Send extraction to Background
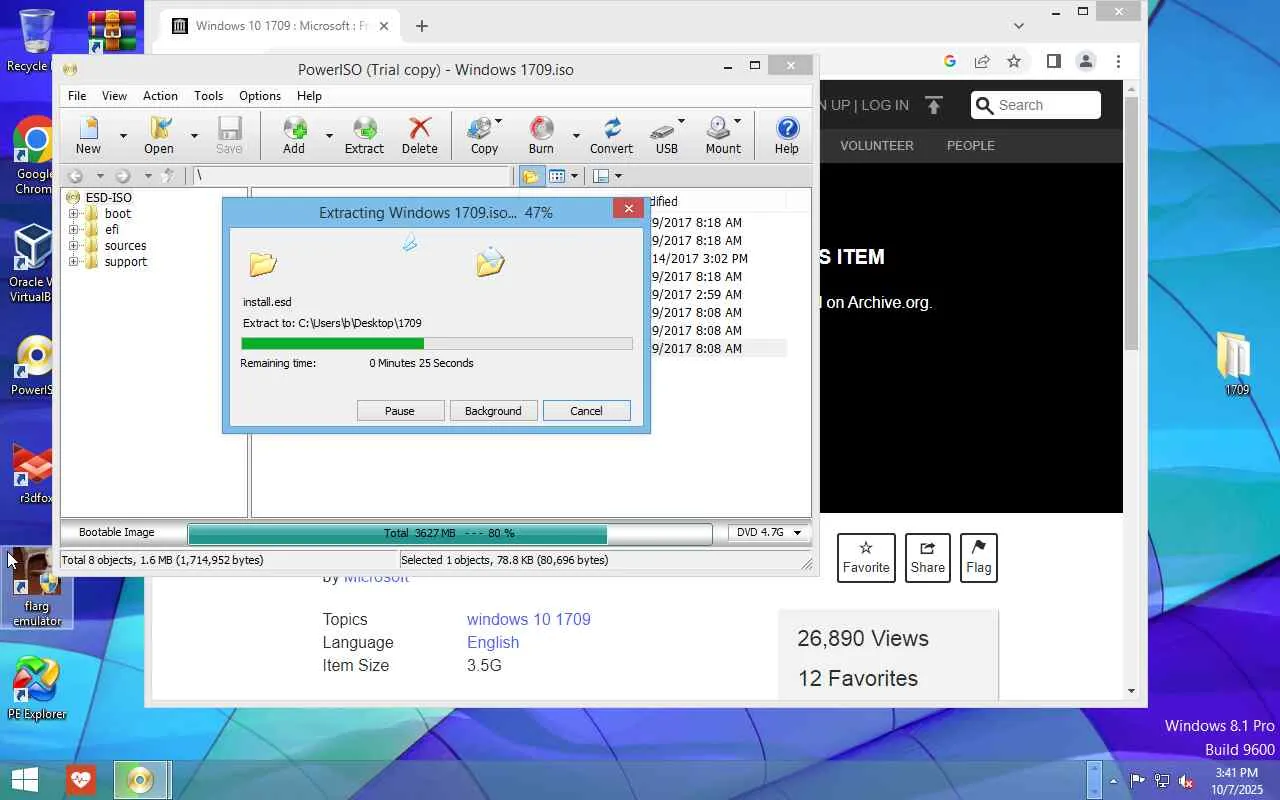The width and height of the screenshot is (1280, 800). (493, 411)
